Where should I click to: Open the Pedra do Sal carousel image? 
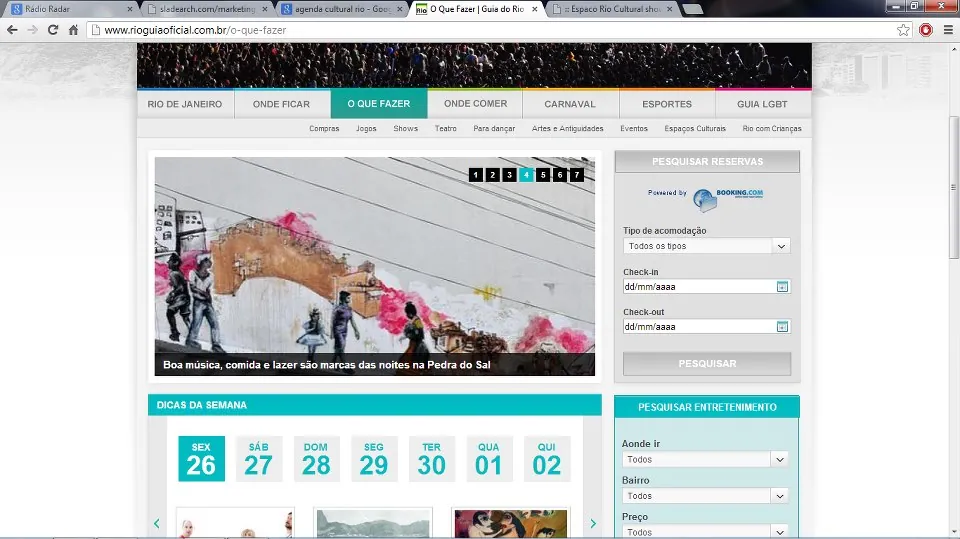(x=375, y=266)
